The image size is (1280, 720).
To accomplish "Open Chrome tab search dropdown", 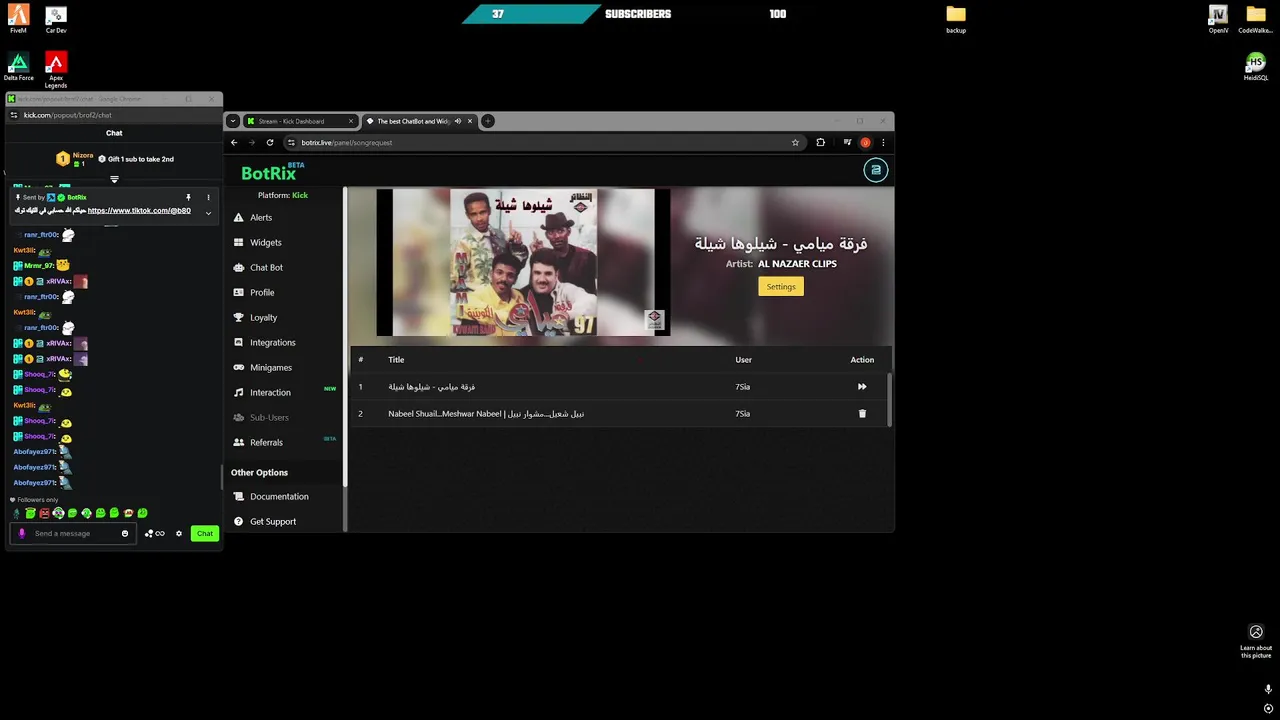I will click(x=232, y=121).
